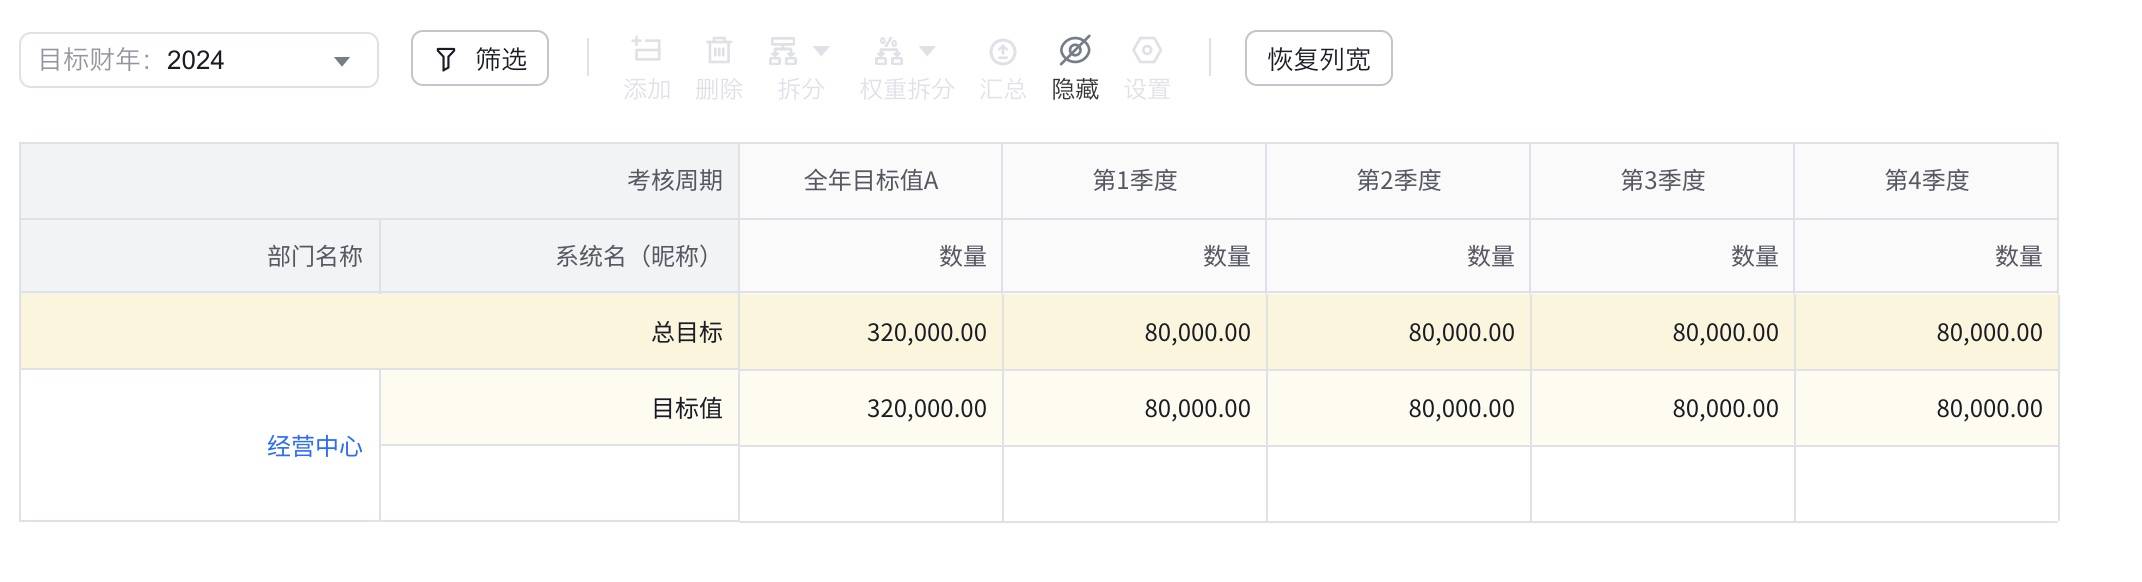Expand the 权重拆分 dropdown arrow

927,50
